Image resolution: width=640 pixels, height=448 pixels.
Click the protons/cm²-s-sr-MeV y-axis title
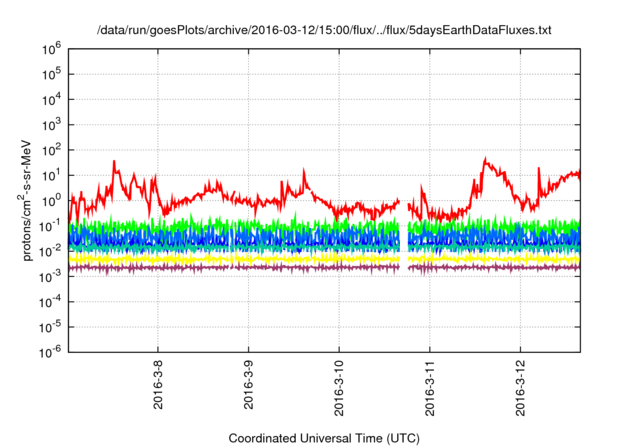tap(26, 200)
